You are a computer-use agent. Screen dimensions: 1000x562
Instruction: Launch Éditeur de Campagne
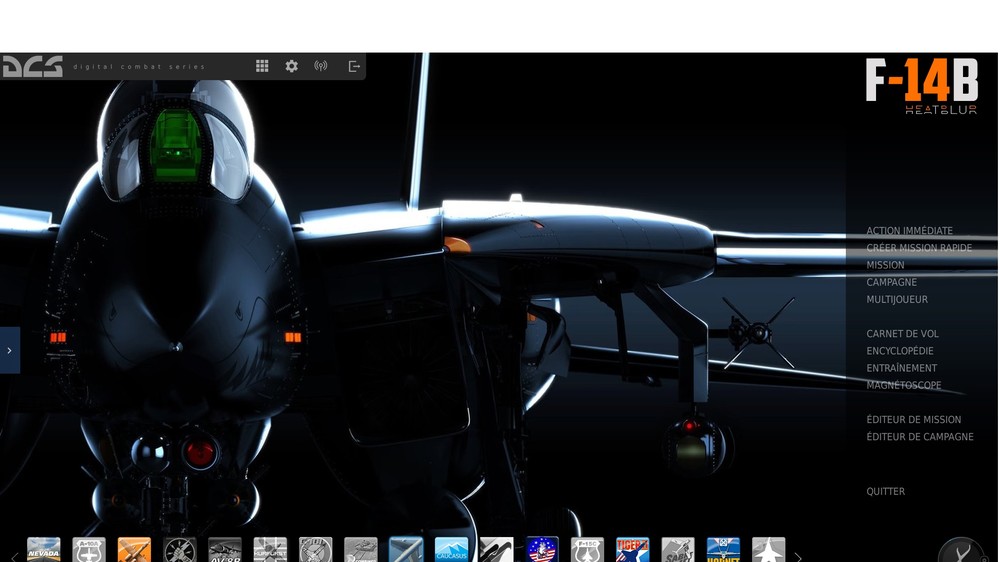click(920, 437)
